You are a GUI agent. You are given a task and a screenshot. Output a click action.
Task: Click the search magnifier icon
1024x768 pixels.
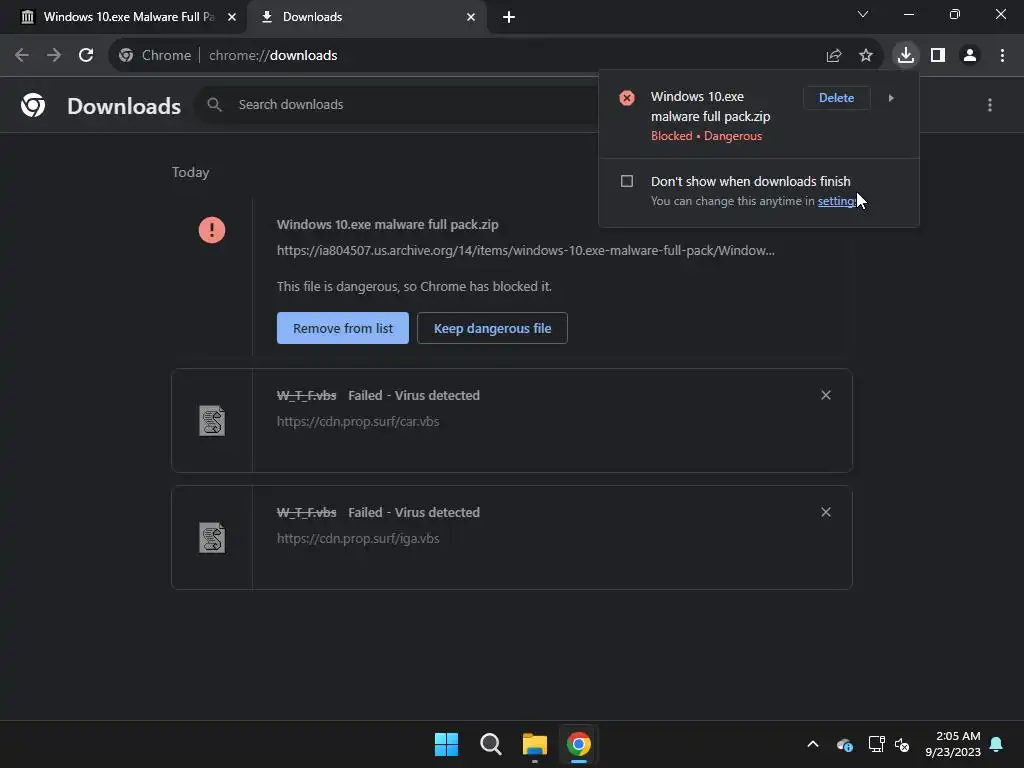coord(214,104)
